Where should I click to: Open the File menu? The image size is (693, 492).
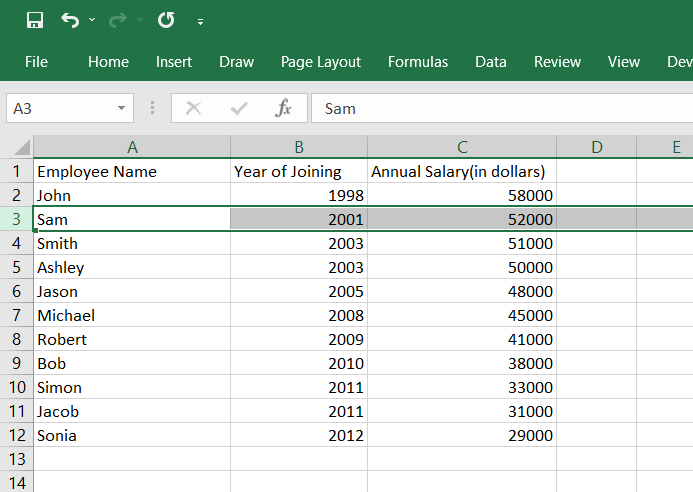pyautogui.click(x=36, y=62)
